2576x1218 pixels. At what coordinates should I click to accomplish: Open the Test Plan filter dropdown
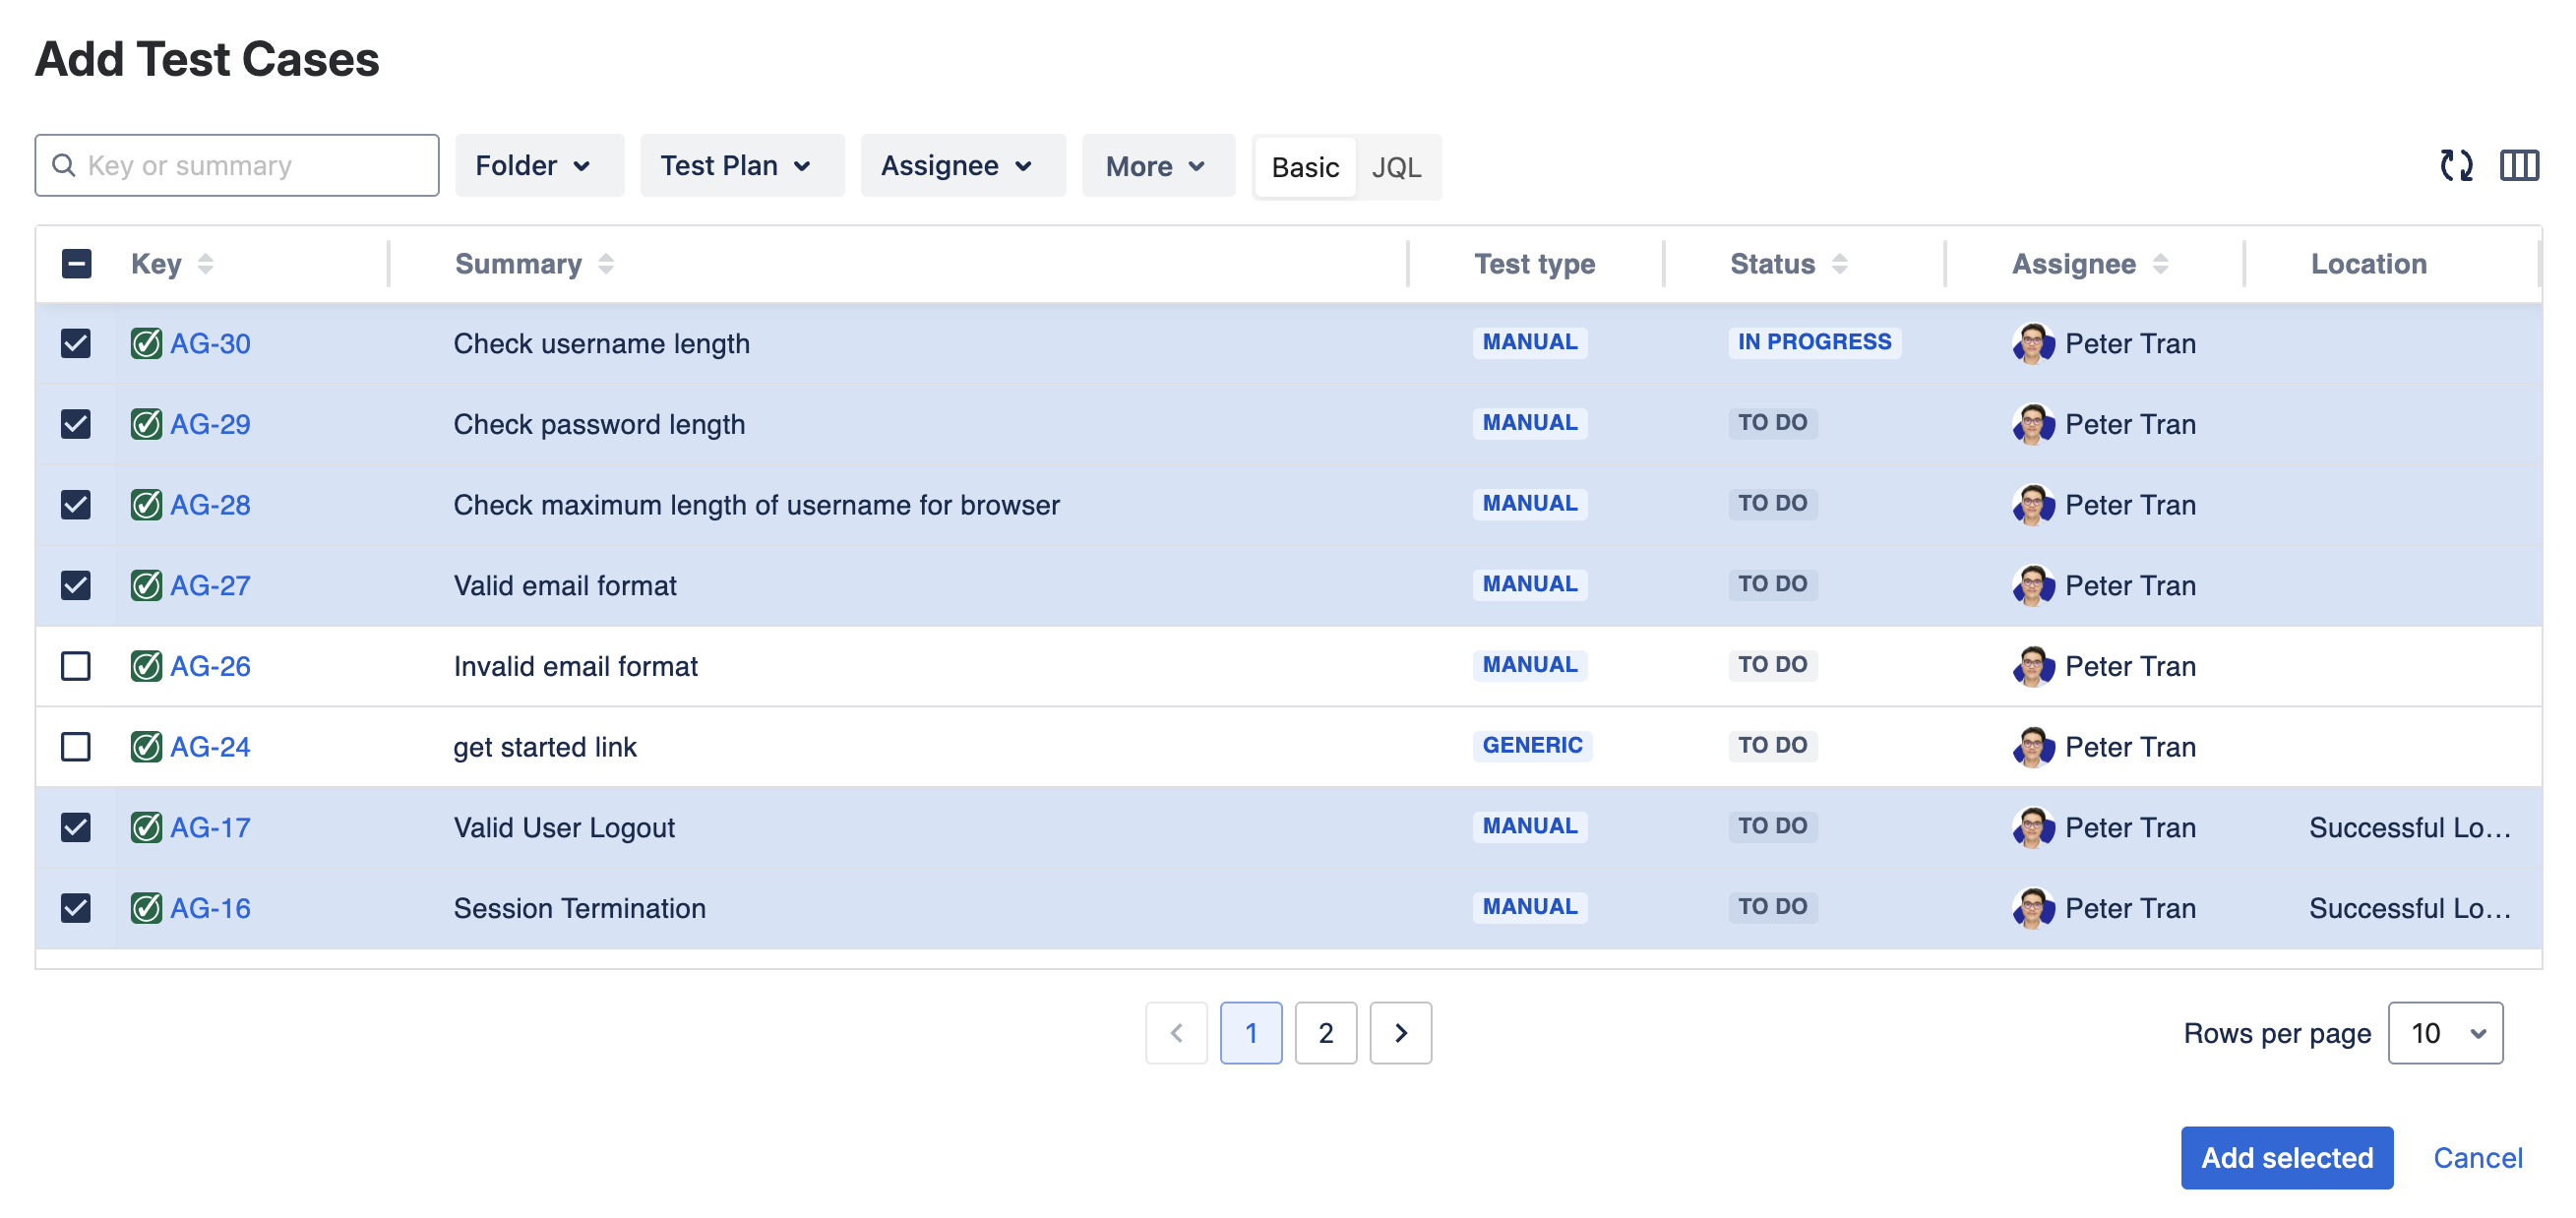pos(741,166)
